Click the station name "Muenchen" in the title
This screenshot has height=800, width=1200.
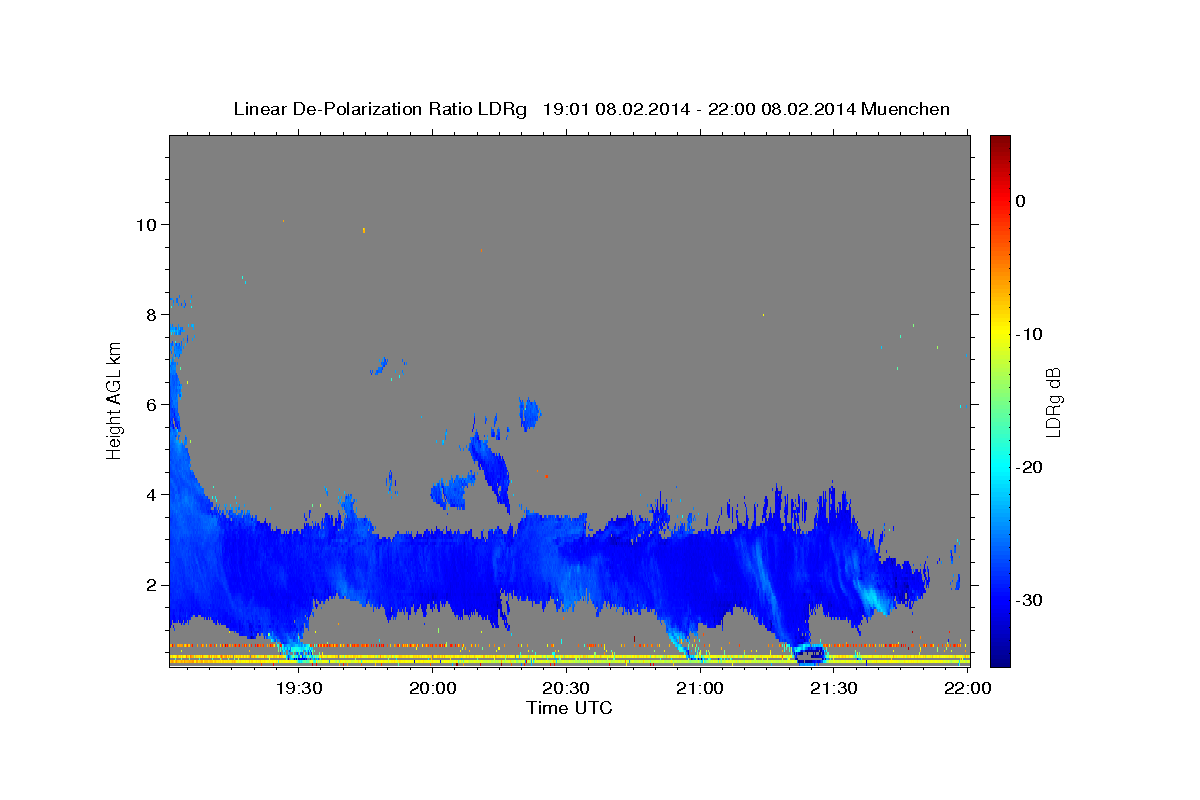coord(906,109)
